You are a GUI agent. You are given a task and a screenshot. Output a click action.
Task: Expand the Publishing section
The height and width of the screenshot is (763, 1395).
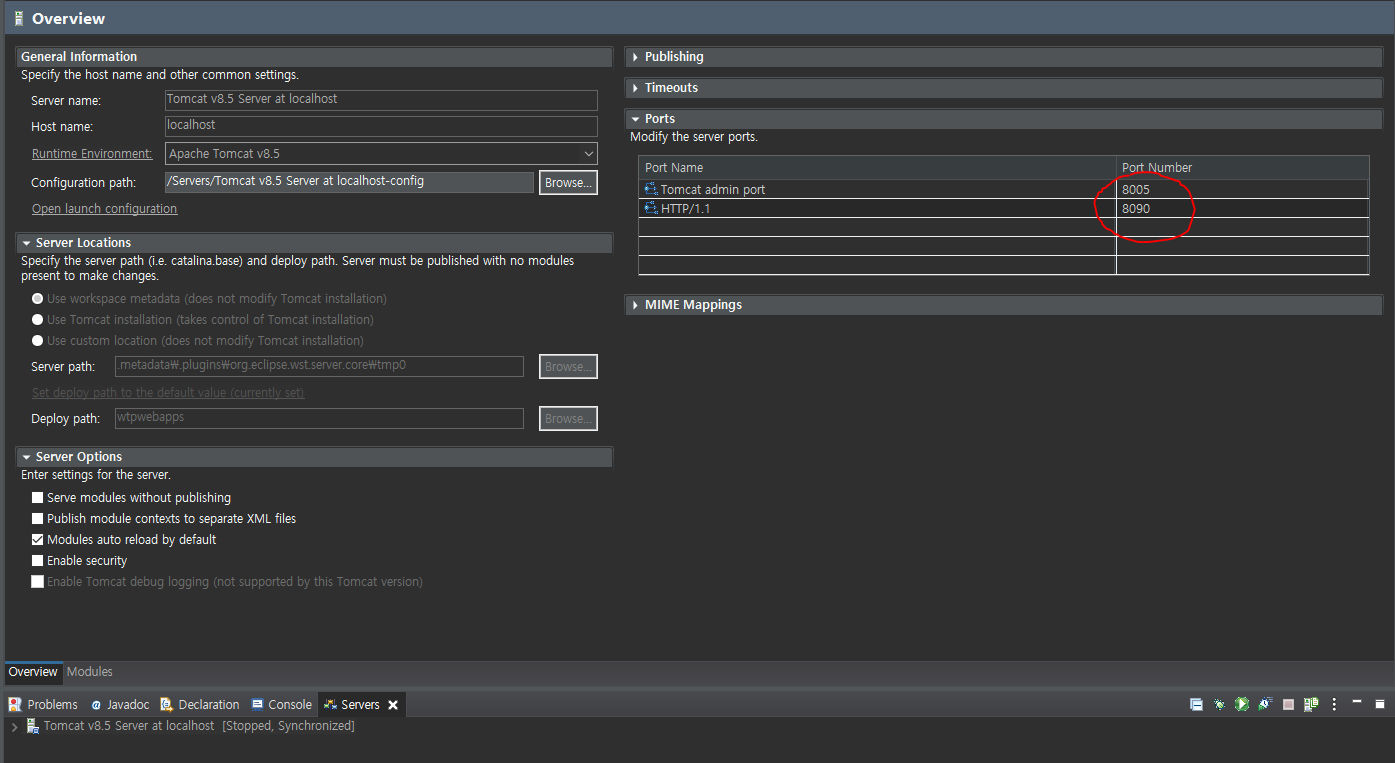pos(636,56)
